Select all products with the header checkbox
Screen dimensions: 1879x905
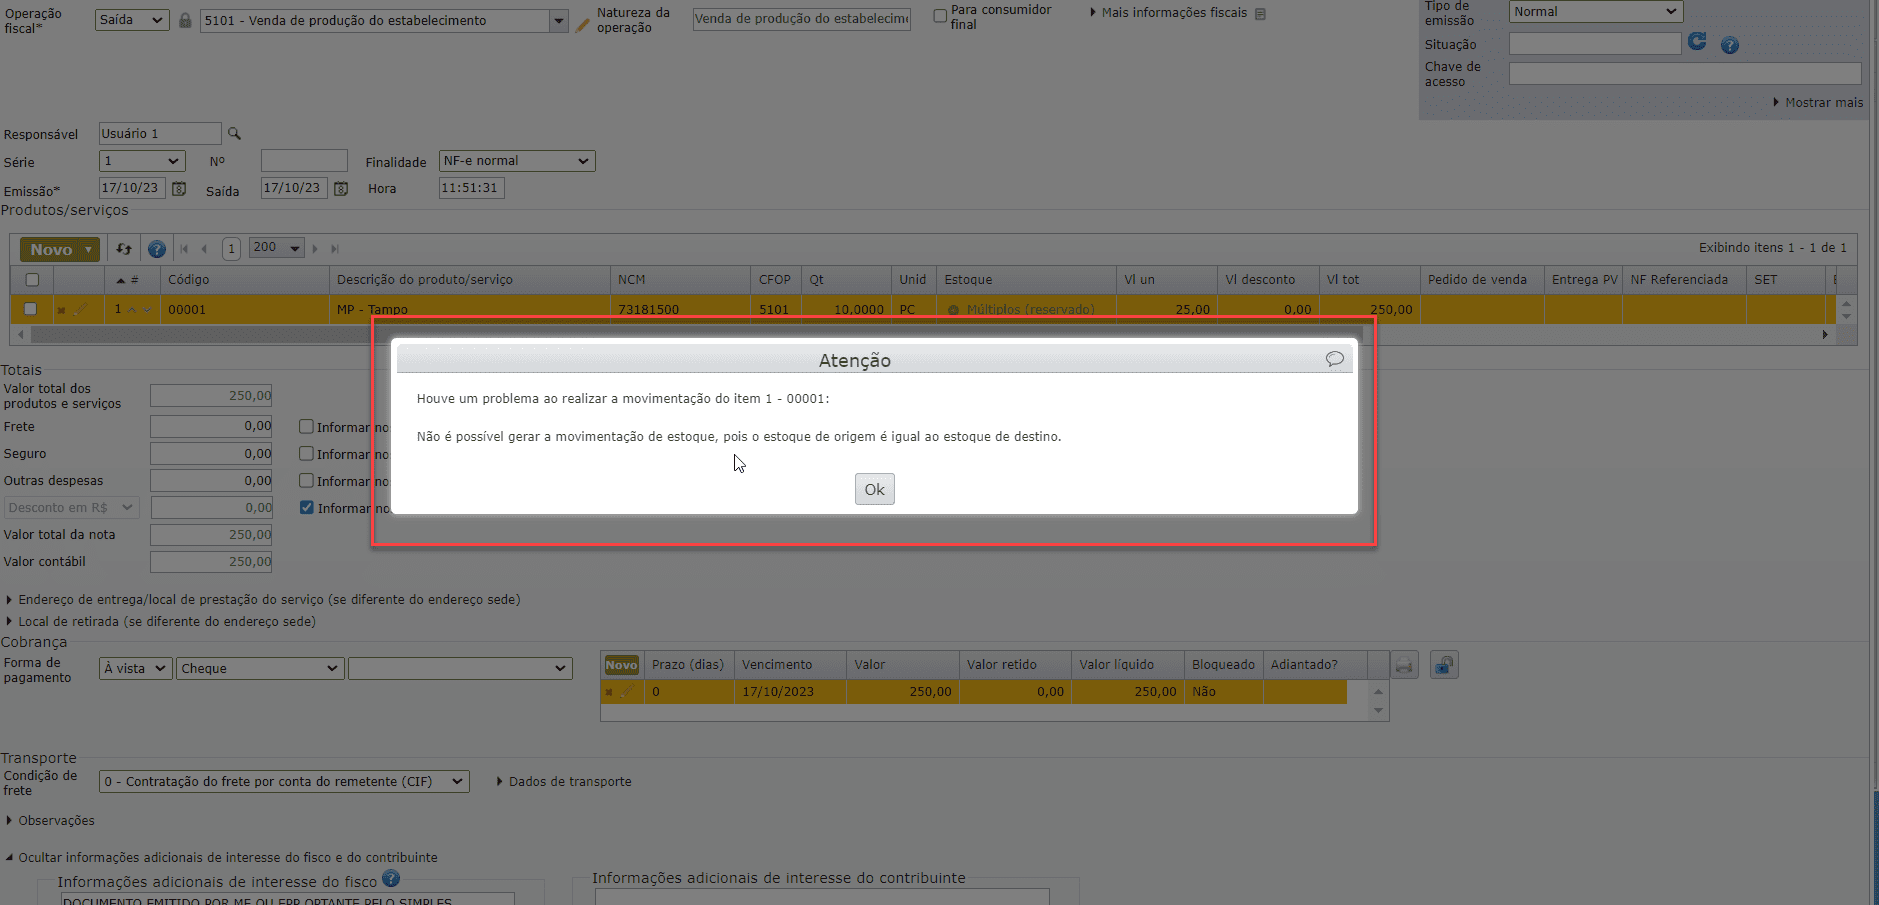click(x=32, y=280)
